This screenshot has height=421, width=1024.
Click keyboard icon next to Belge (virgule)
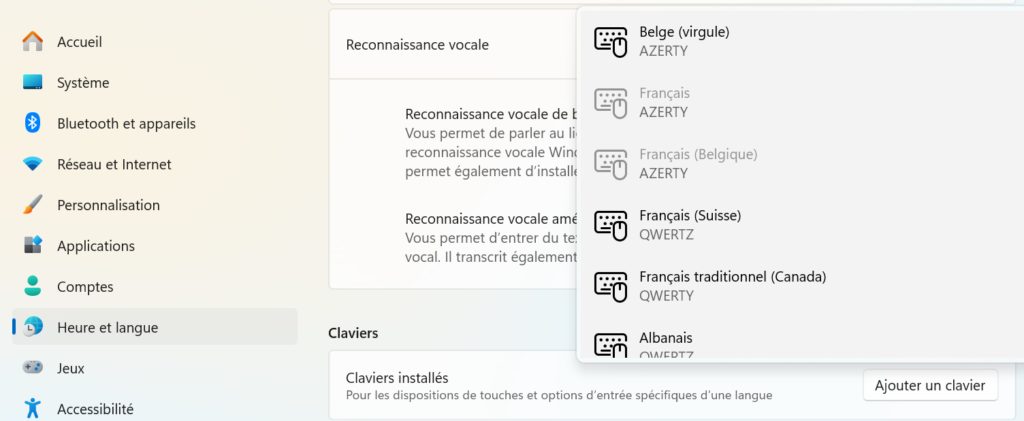coord(611,41)
